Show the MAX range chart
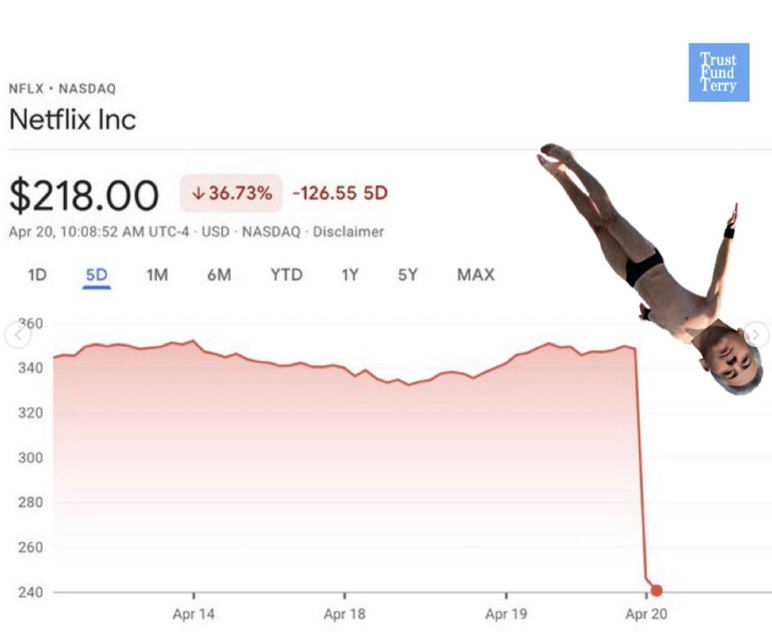Screen dimensions: 772x644 click(x=475, y=274)
